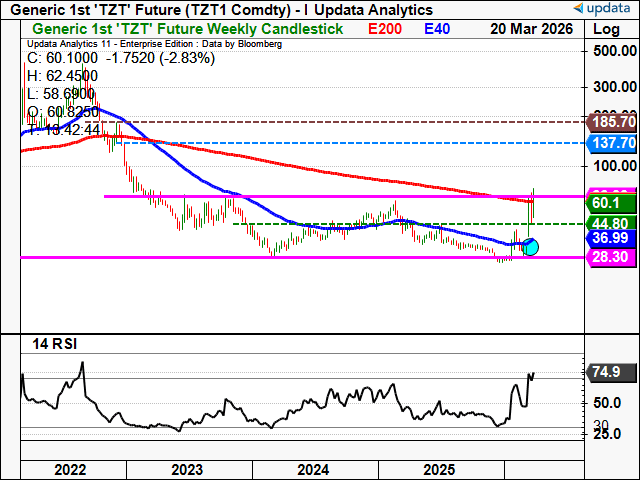Click the cyan circle marker on chart
This screenshot has width=640, height=480.
(531, 246)
